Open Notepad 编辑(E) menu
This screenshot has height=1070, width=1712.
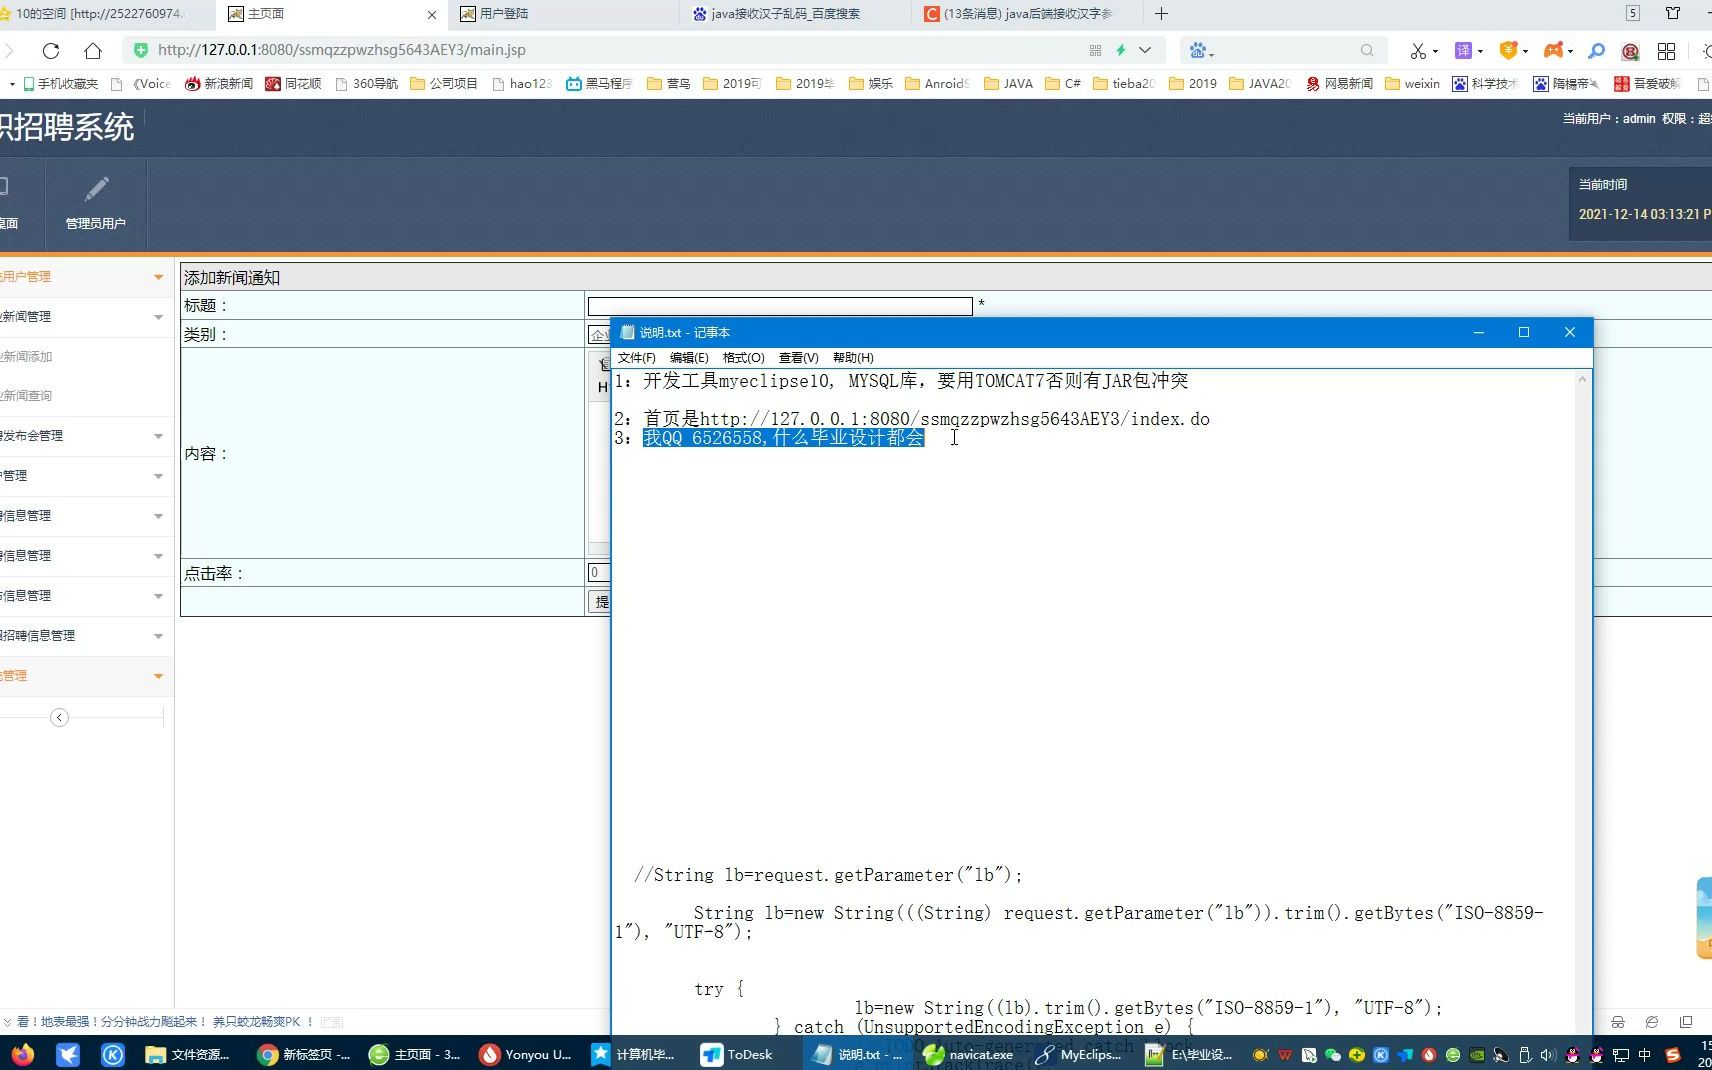689,358
